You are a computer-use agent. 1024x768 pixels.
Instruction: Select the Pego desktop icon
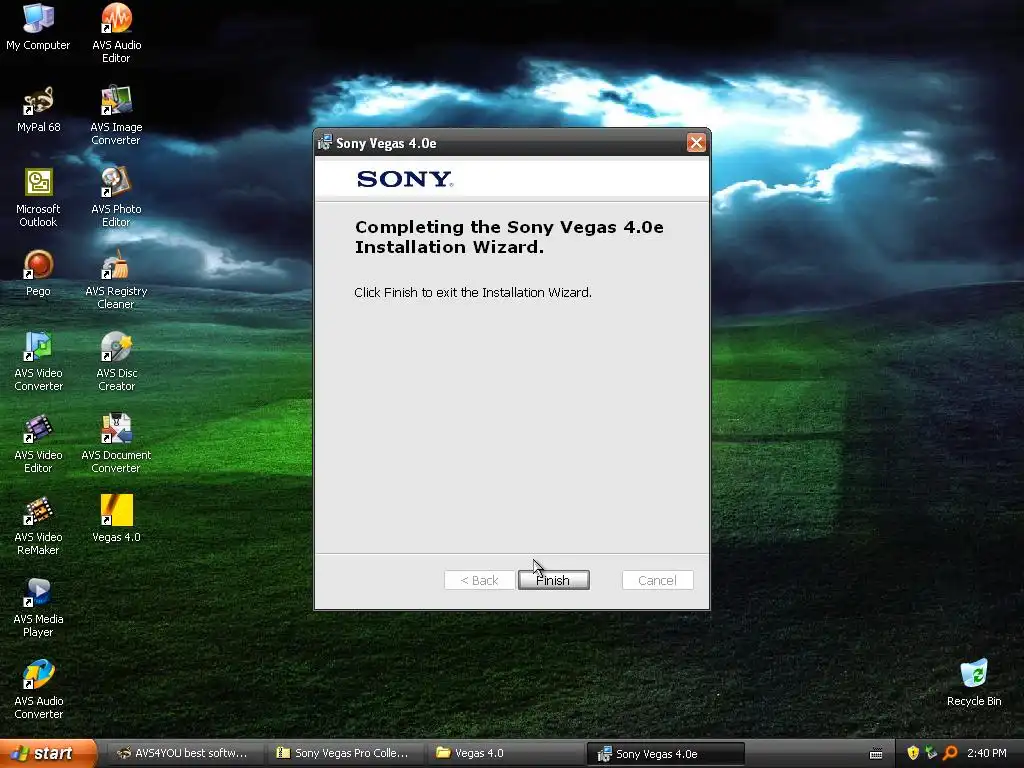click(38, 273)
